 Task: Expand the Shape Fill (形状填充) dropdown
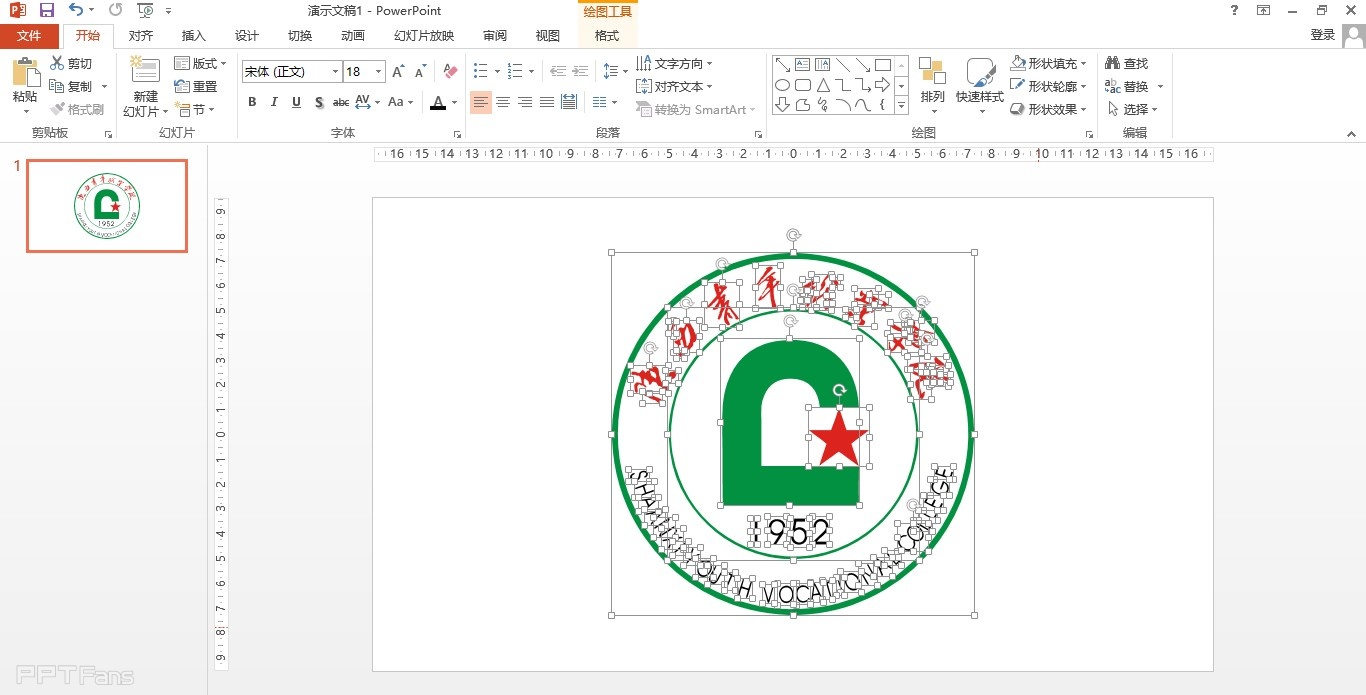[1084, 64]
